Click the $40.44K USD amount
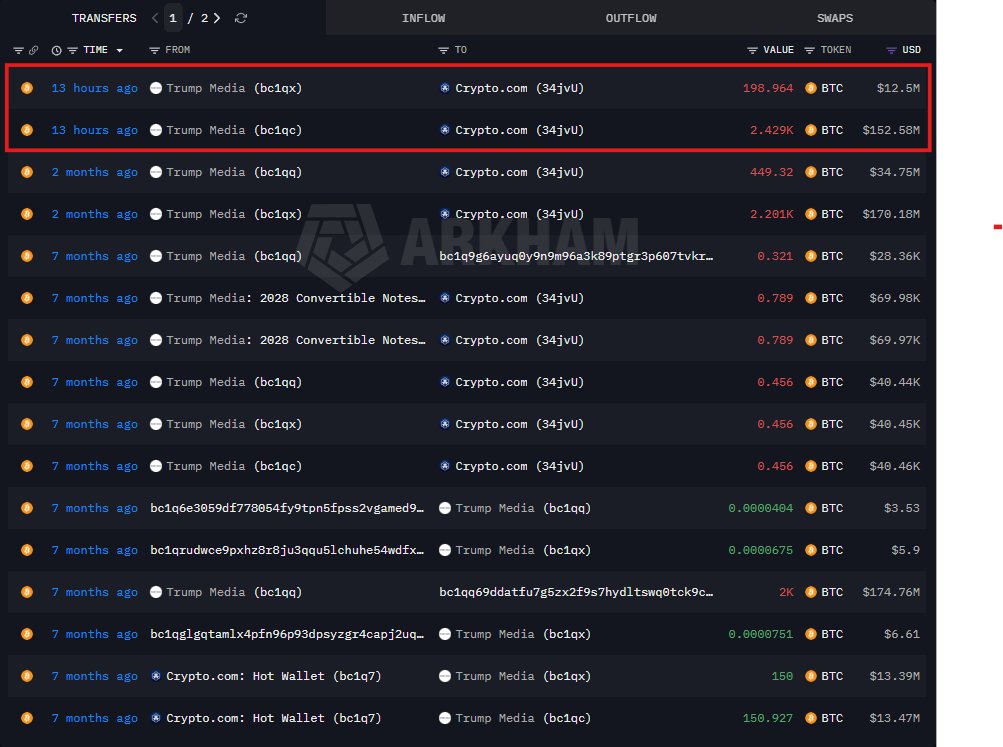The width and height of the screenshot is (1003, 747). coord(895,382)
